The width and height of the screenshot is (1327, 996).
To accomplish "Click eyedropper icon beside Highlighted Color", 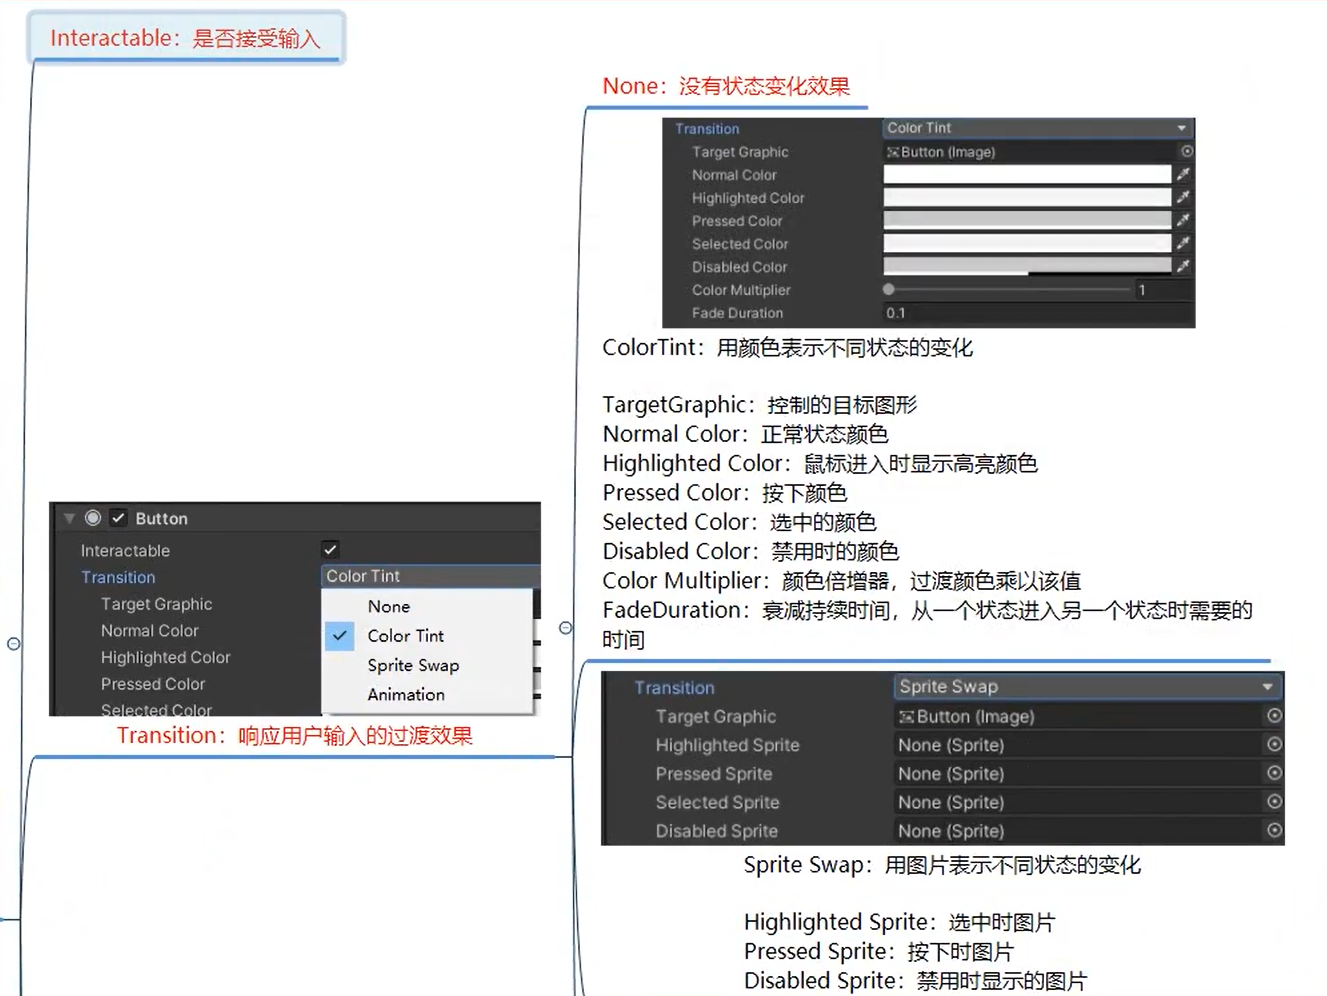I will click(x=1183, y=197).
